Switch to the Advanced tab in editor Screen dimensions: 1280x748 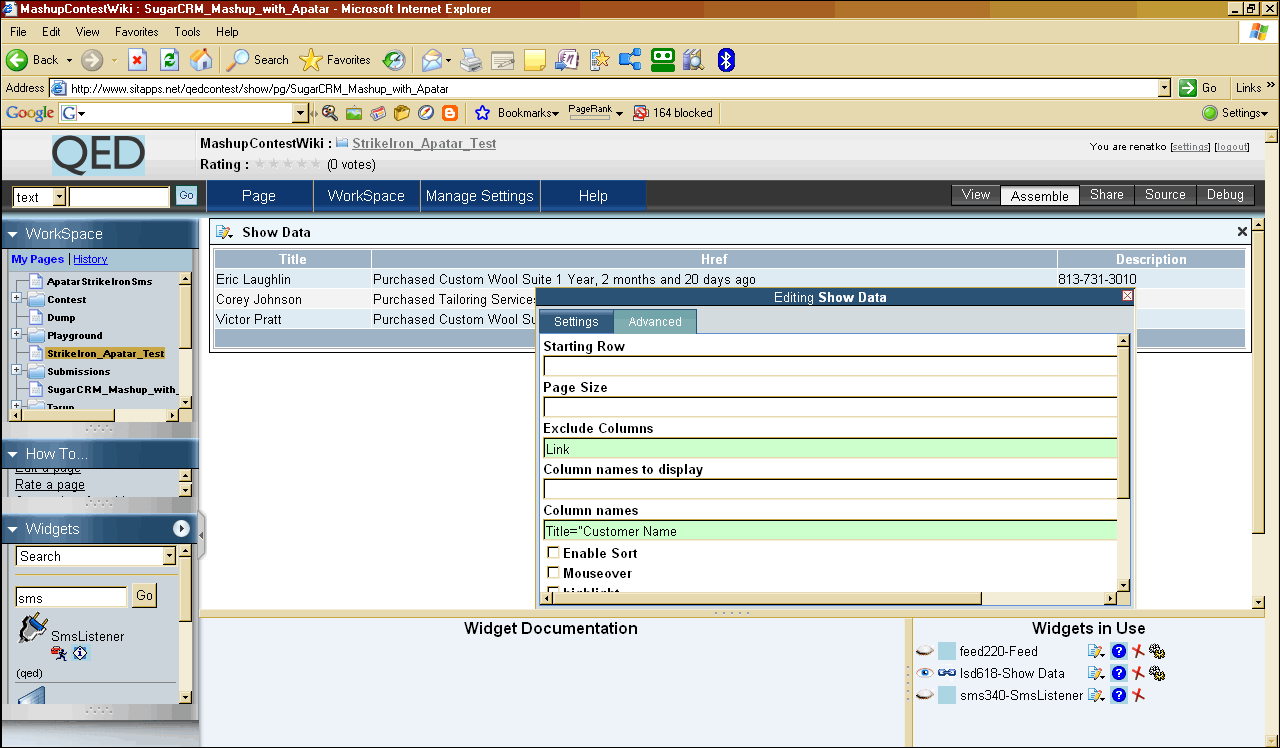pos(655,321)
